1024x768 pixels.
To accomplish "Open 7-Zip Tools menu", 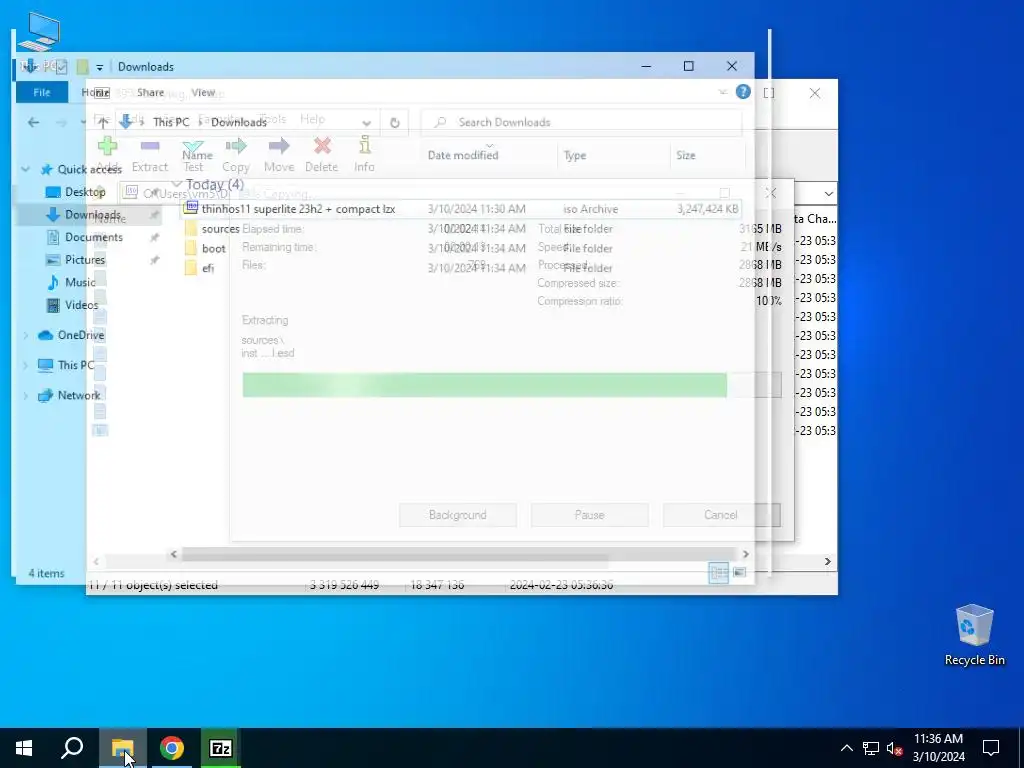I will point(272,119).
